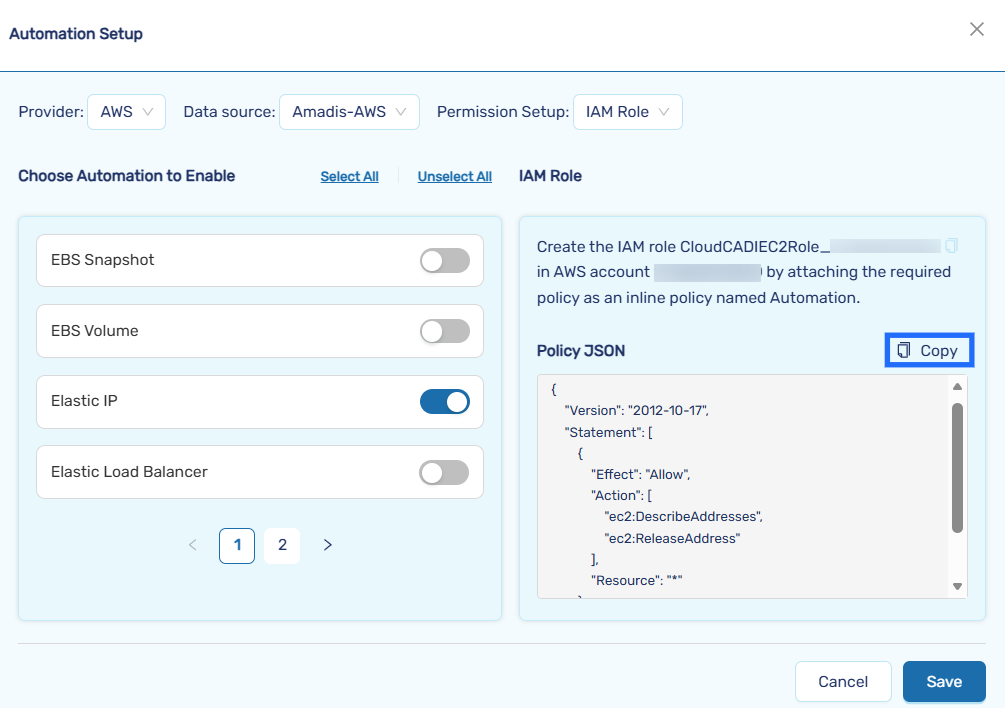
Task: Go to next automation page arrow
Action: coord(327,545)
